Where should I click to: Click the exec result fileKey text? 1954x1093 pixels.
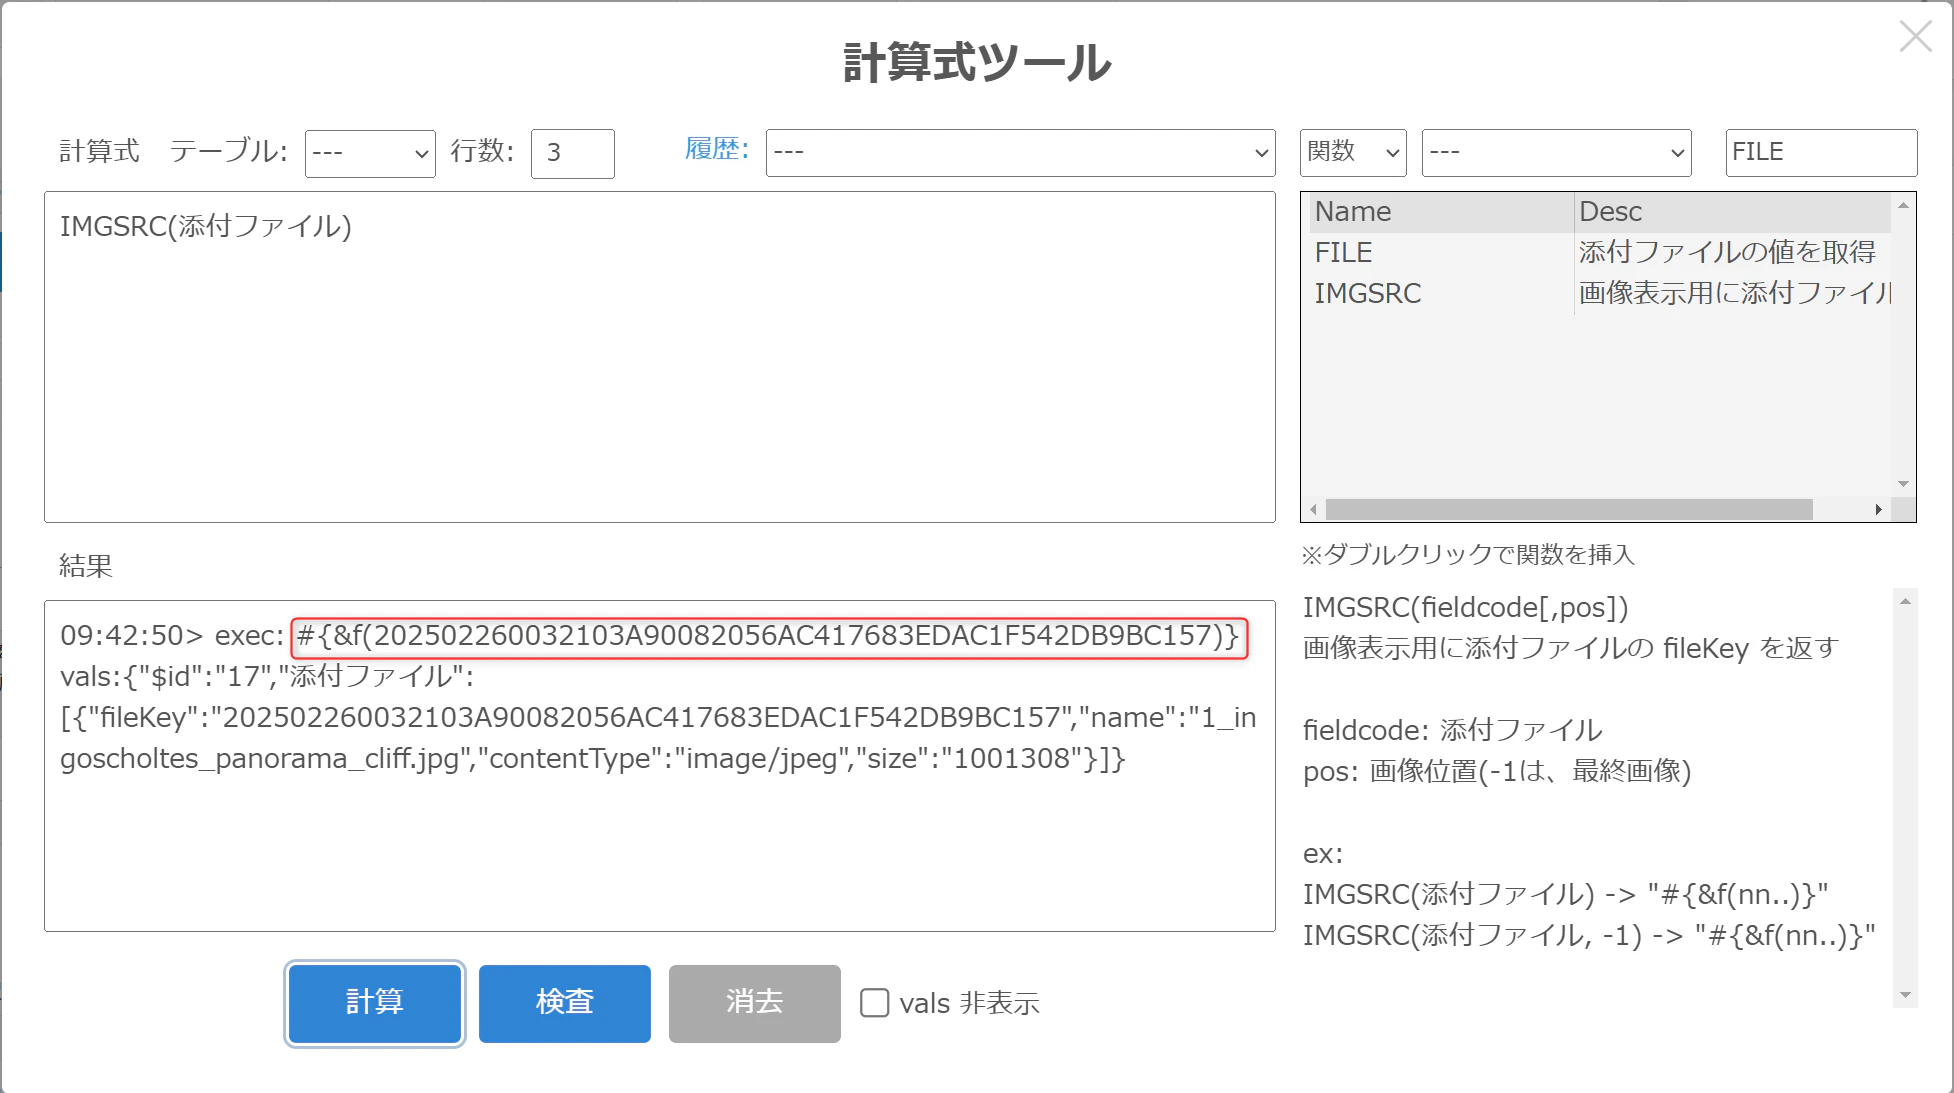pos(769,636)
